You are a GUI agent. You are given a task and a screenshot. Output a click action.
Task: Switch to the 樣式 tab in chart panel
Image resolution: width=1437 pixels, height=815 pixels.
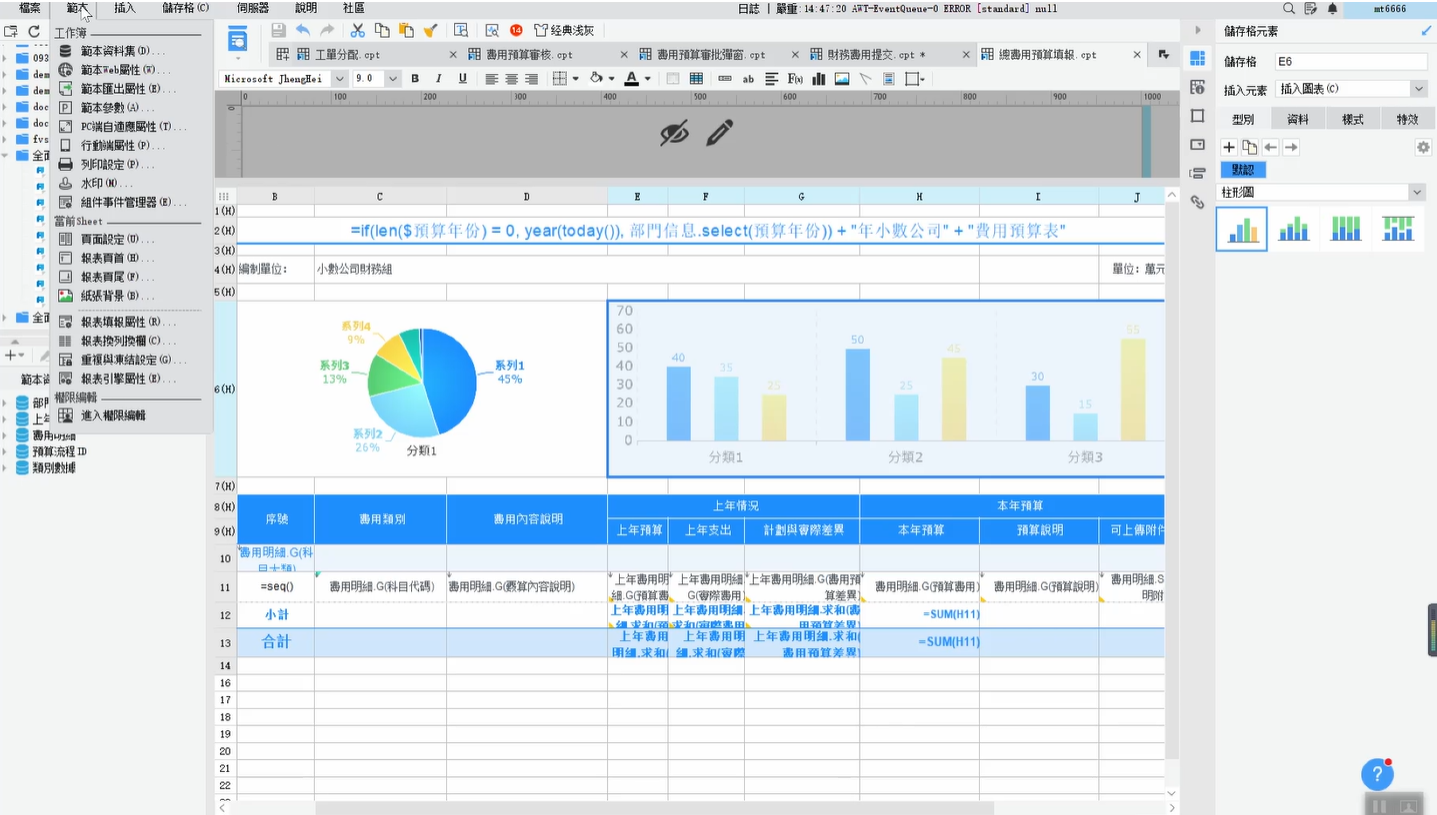coord(1353,119)
